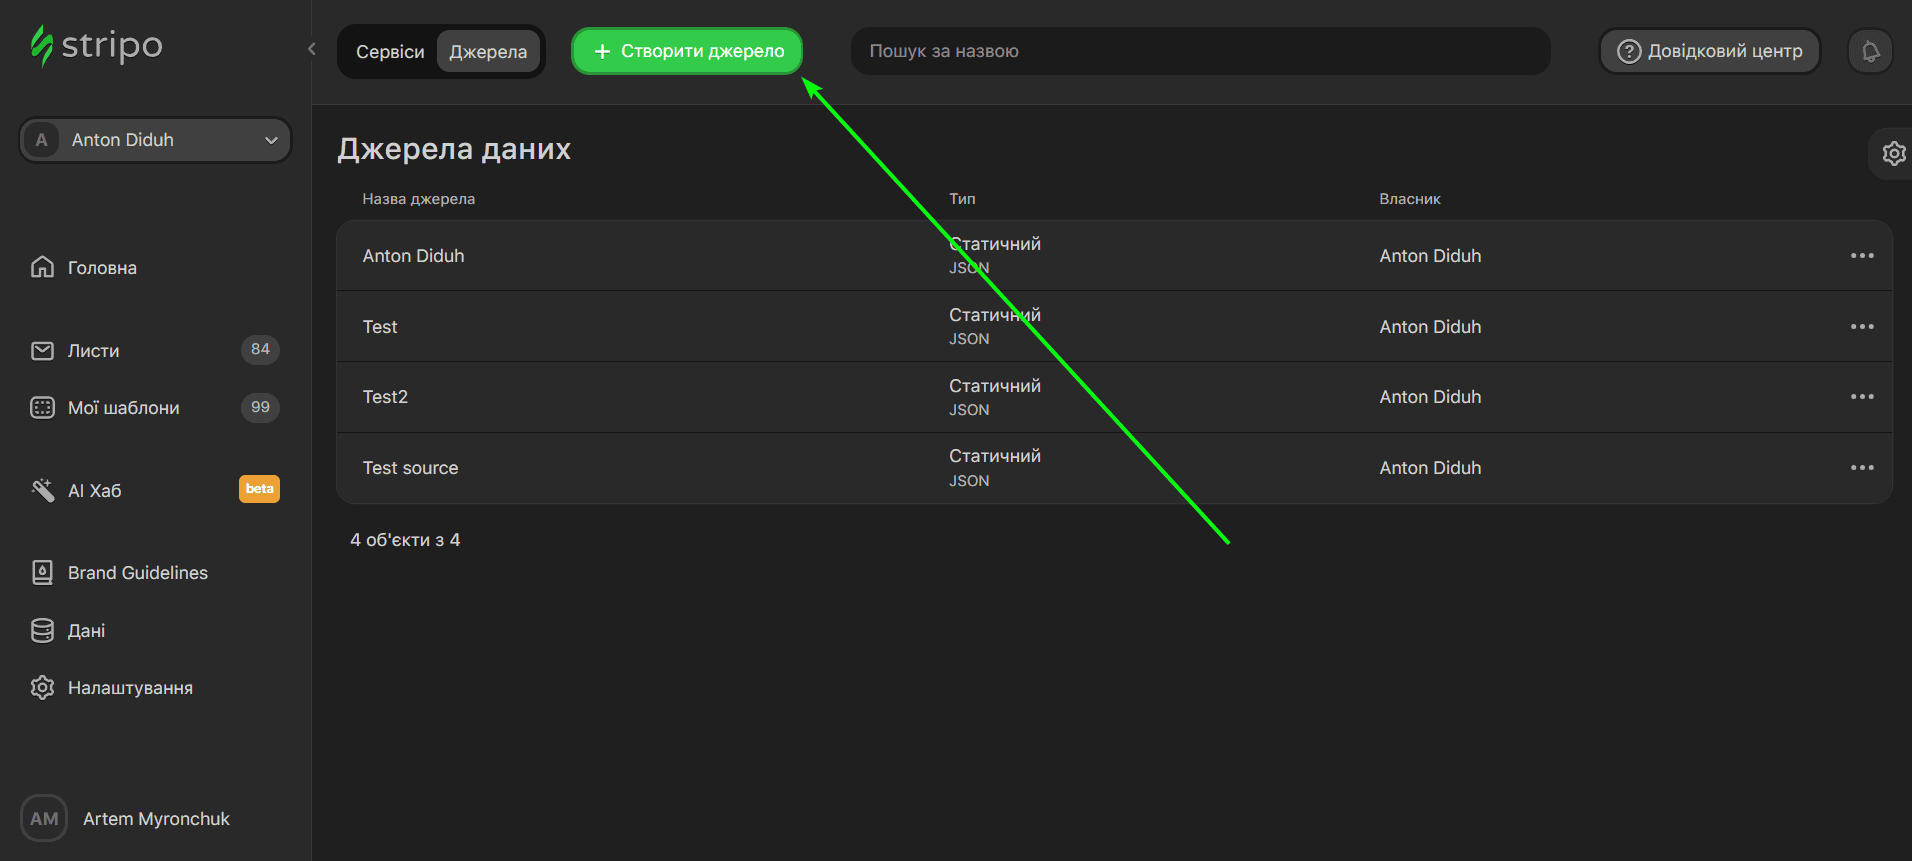This screenshot has height=861, width=1912.
Task: Collapse the left sidebar with the chevron
Action: click(312, 49)
